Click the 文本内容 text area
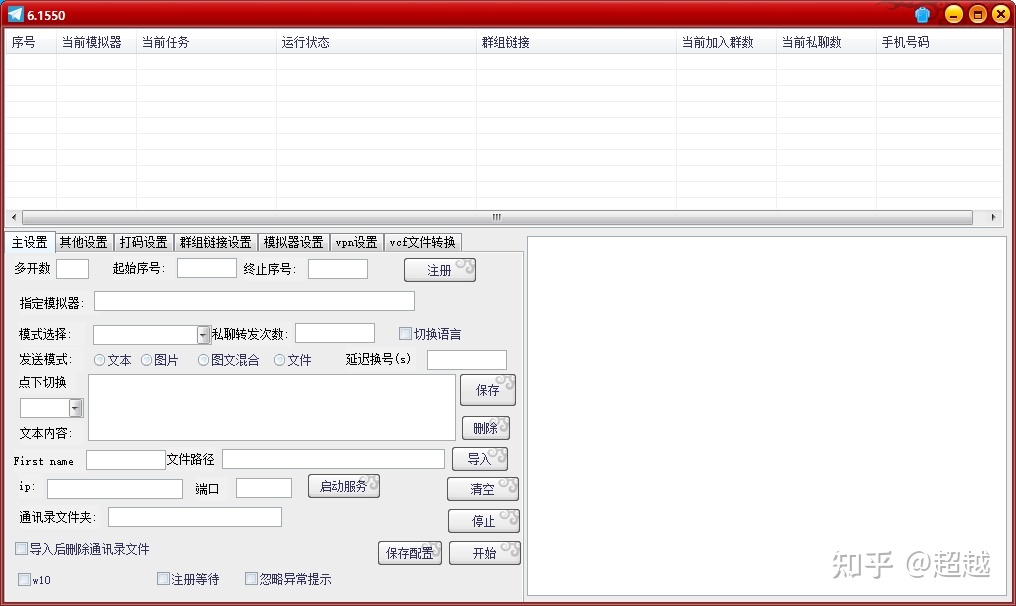This screenshot has height=606, width=1016. 272,408
